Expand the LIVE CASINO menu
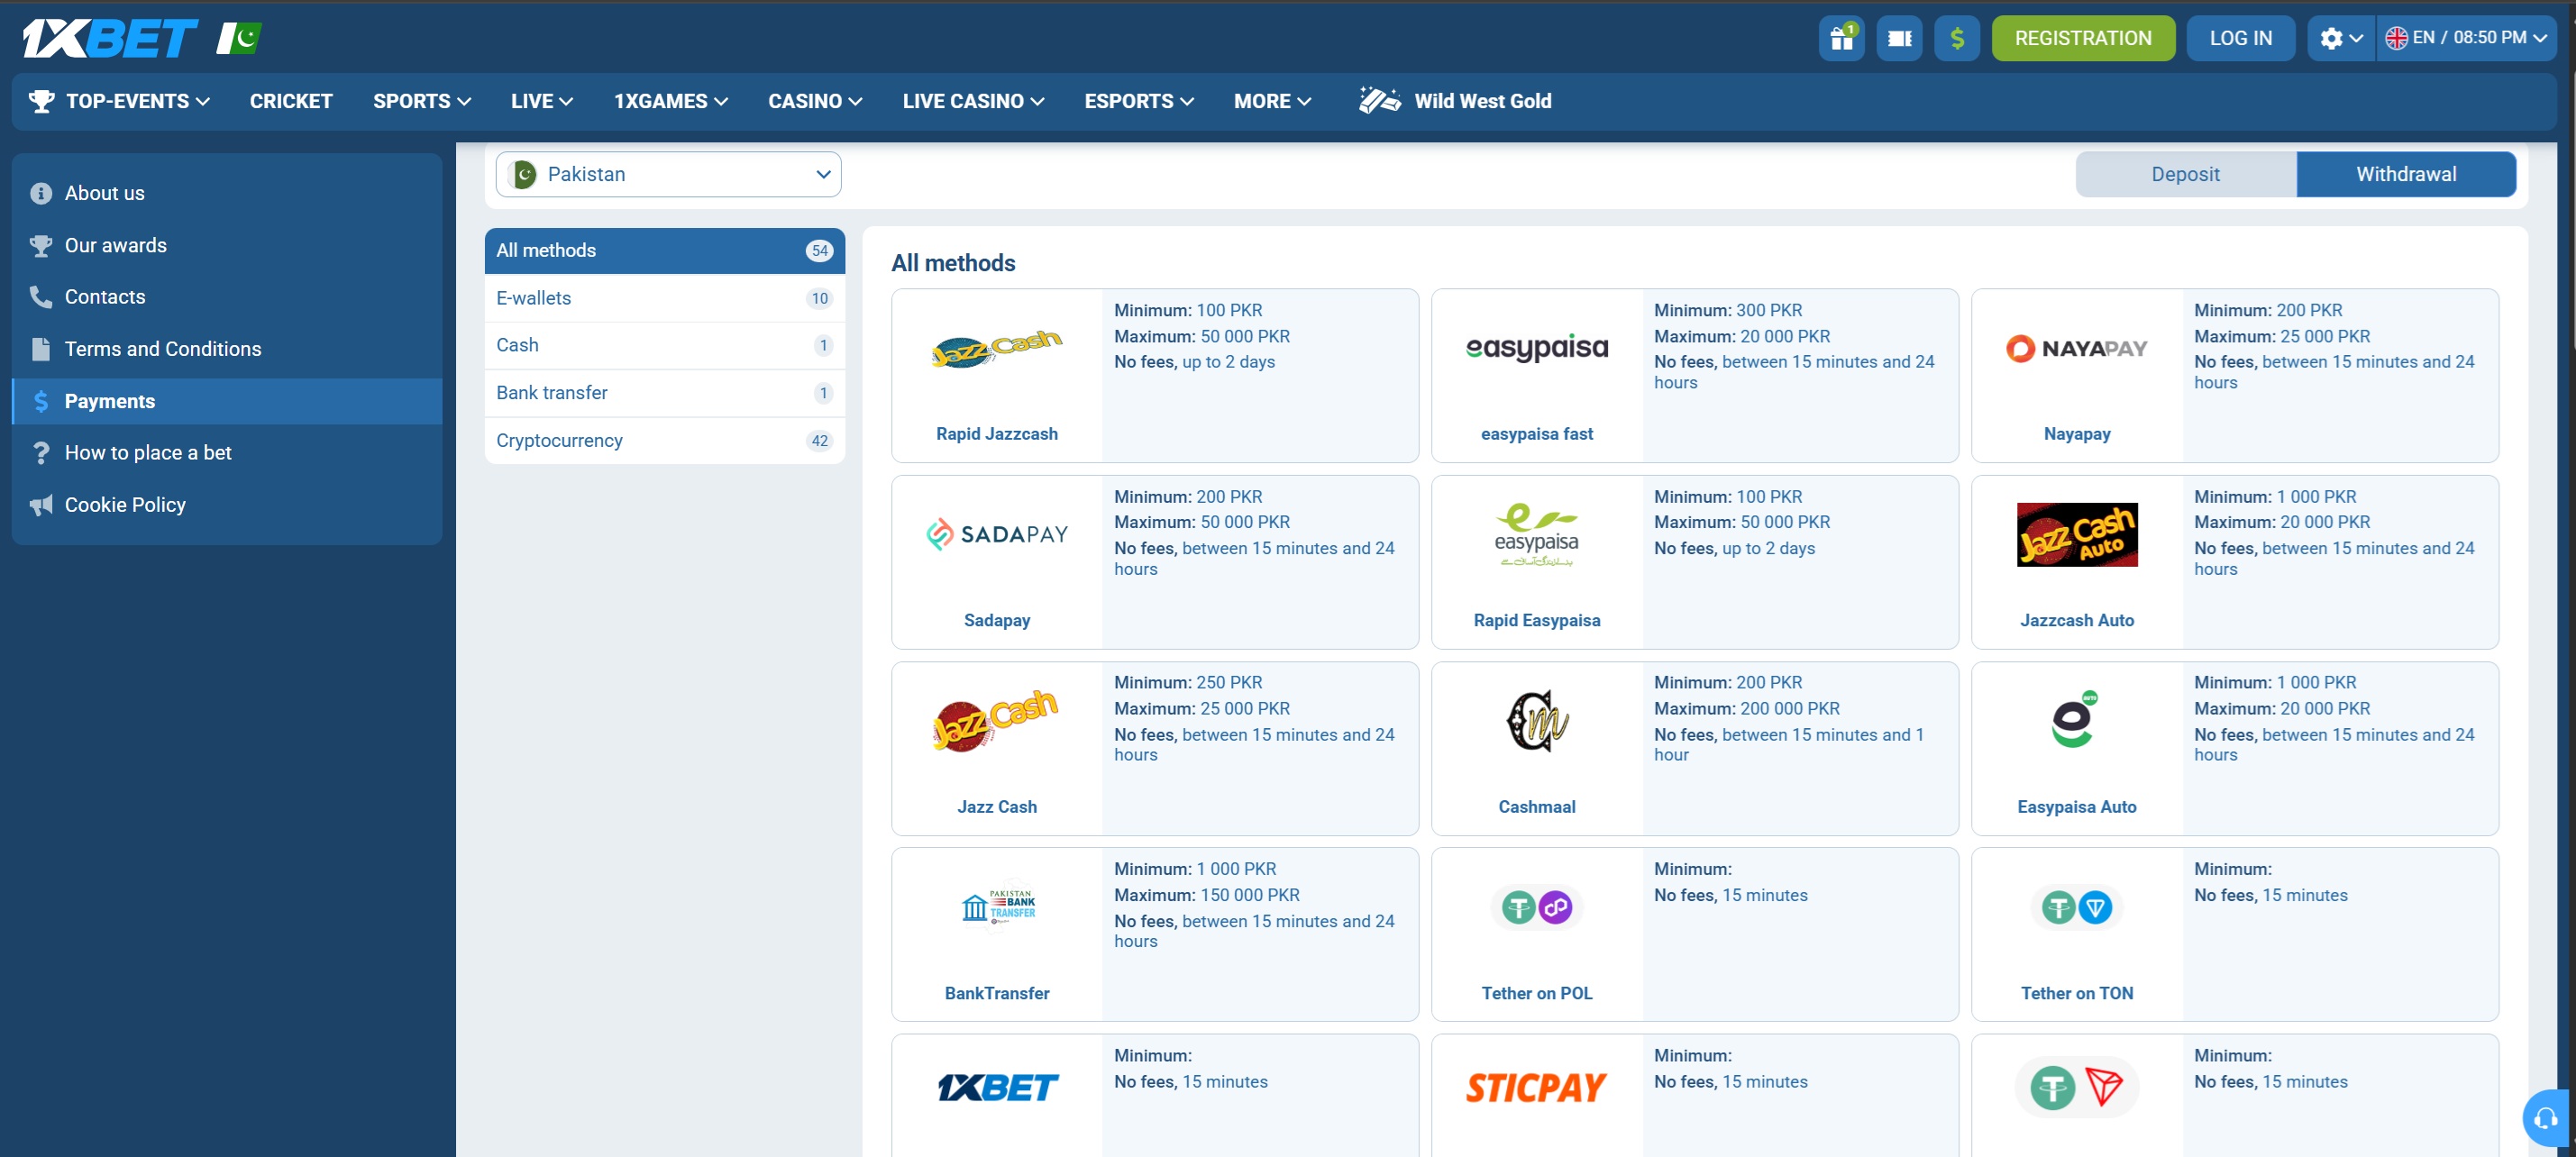This screenshot has height=1157, width=2576. pyautogui.click(x=972, y=101)
